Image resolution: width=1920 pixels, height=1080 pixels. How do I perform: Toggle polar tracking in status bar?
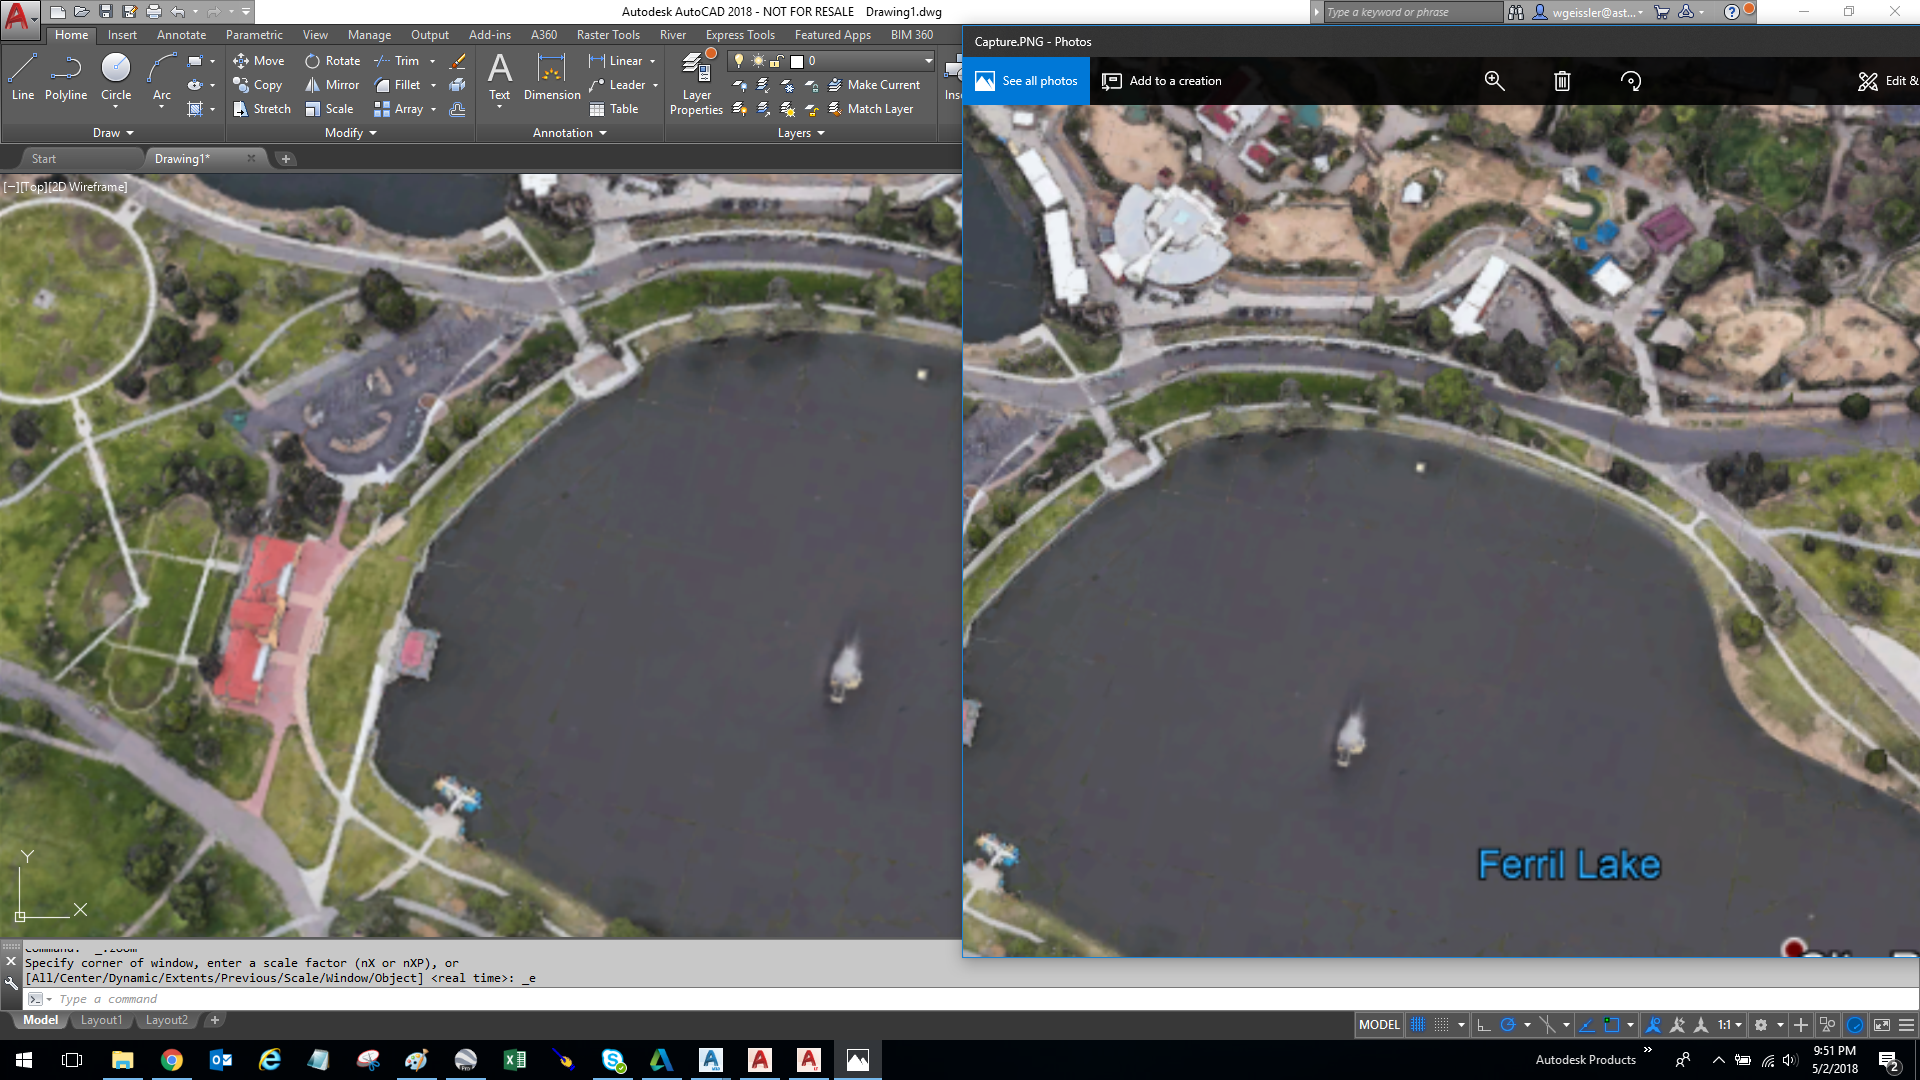[x=1508, y=1025]
